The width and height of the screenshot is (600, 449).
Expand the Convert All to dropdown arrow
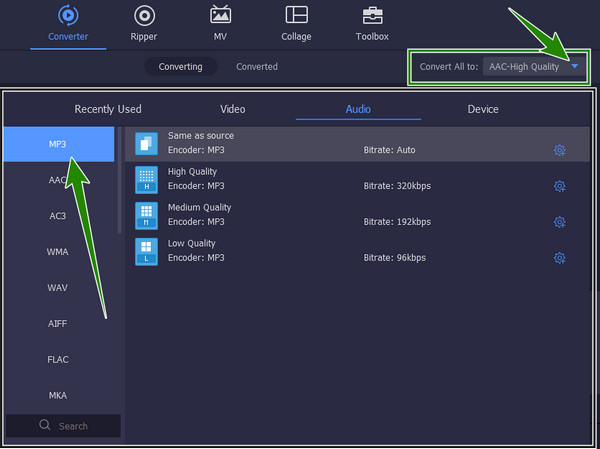pyautogui.click(x=574, y=67)
